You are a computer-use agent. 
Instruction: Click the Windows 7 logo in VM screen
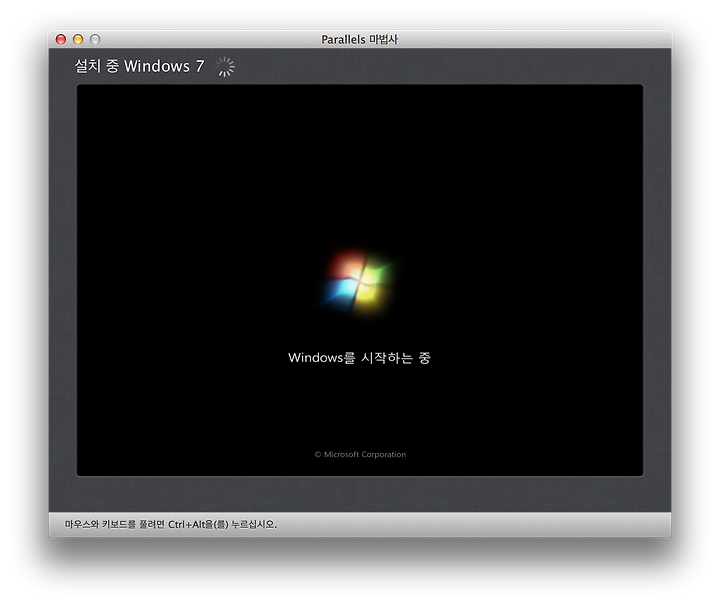click(359, 283)
